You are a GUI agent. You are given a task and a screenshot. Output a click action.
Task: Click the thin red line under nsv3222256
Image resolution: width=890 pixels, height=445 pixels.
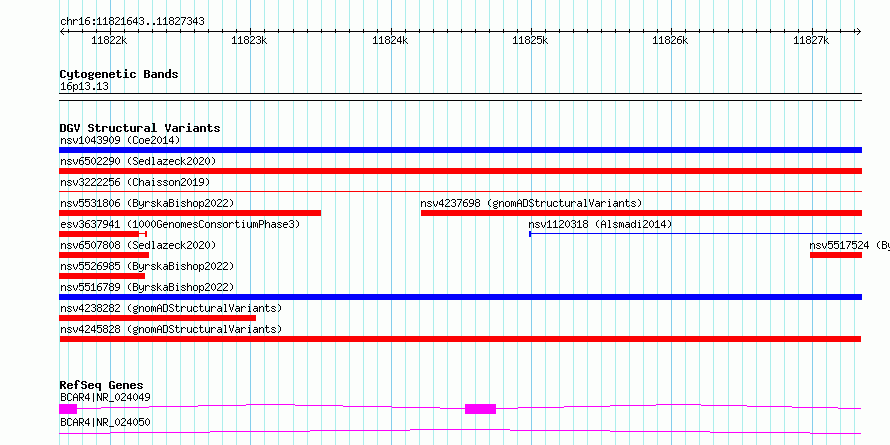(x=460, y=192)
